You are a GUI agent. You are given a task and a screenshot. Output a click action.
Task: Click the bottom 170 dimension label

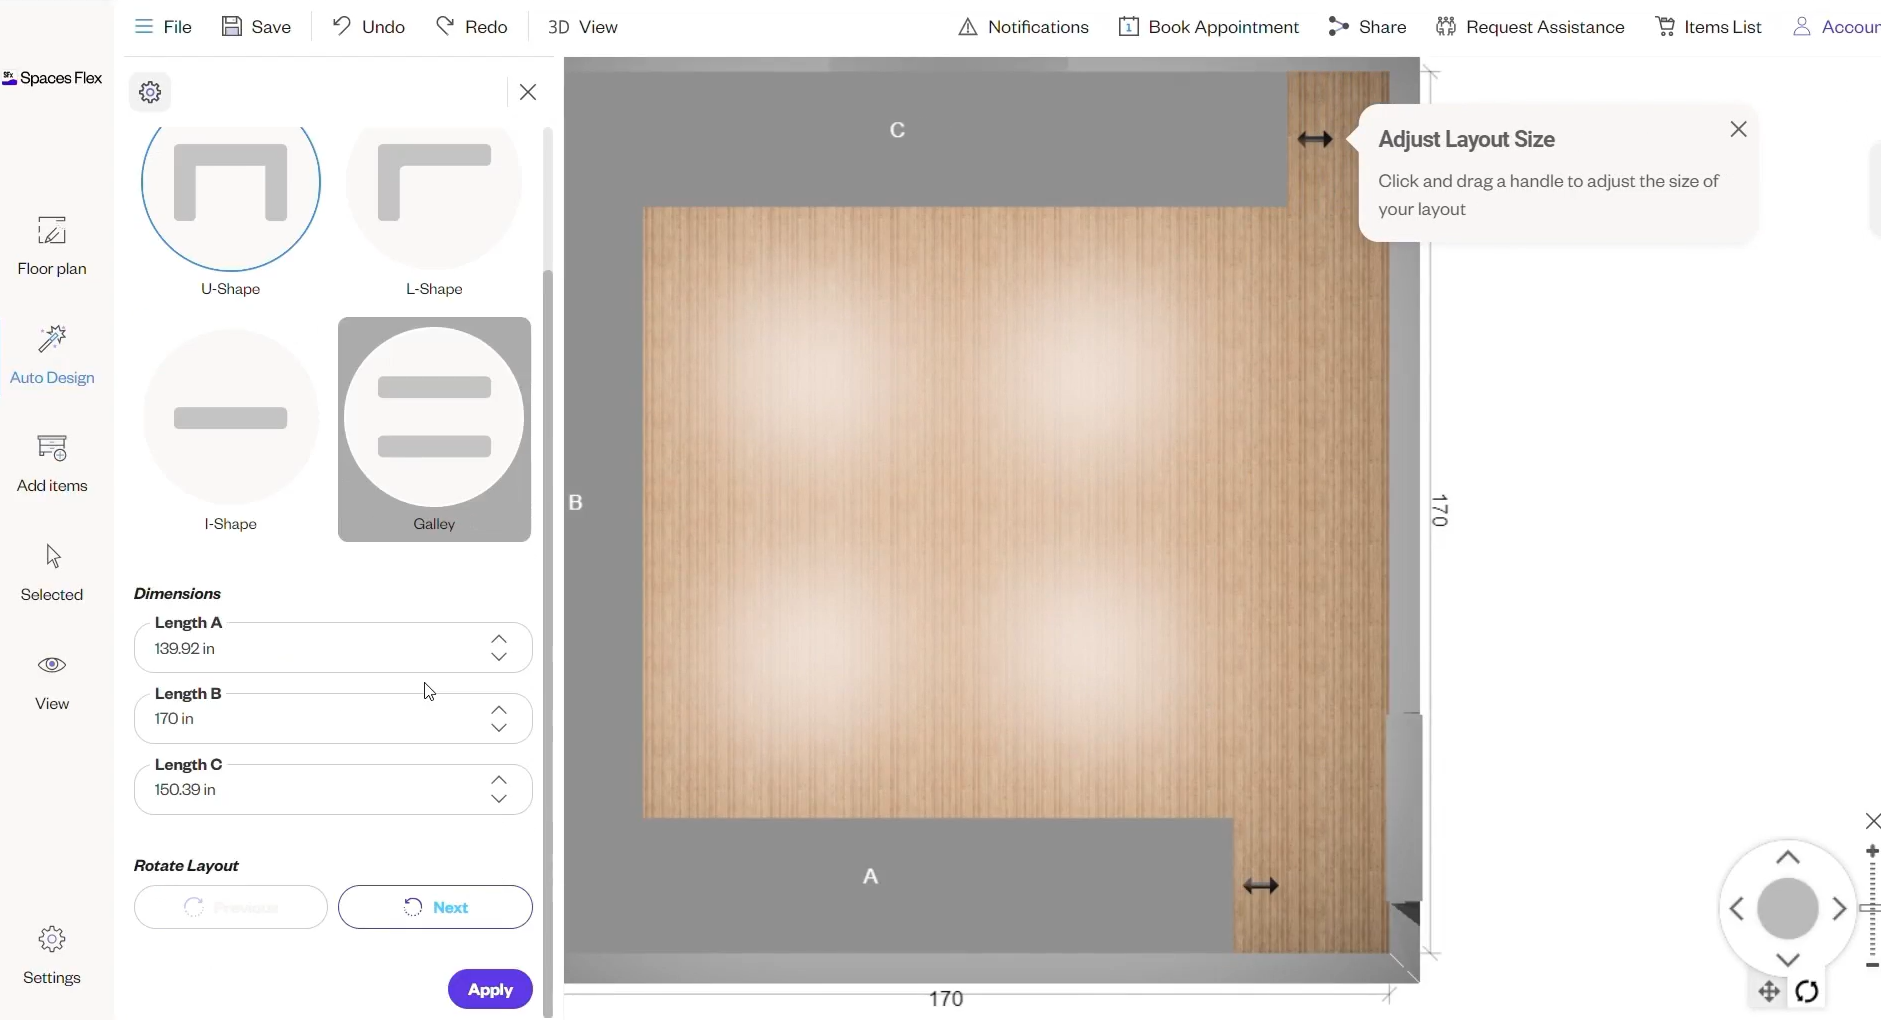tap(946, 998)
